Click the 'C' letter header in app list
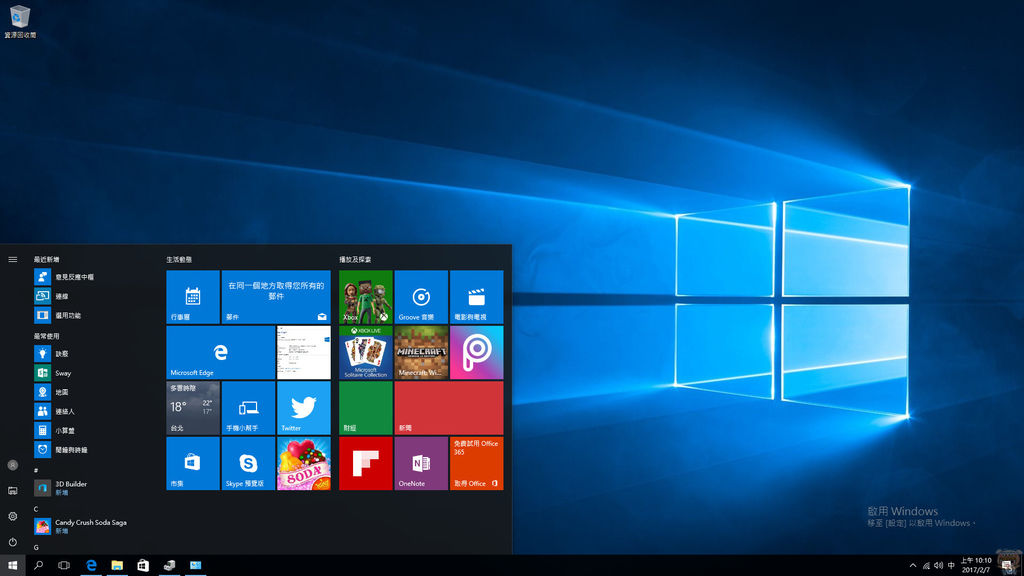 coord(36,509)
